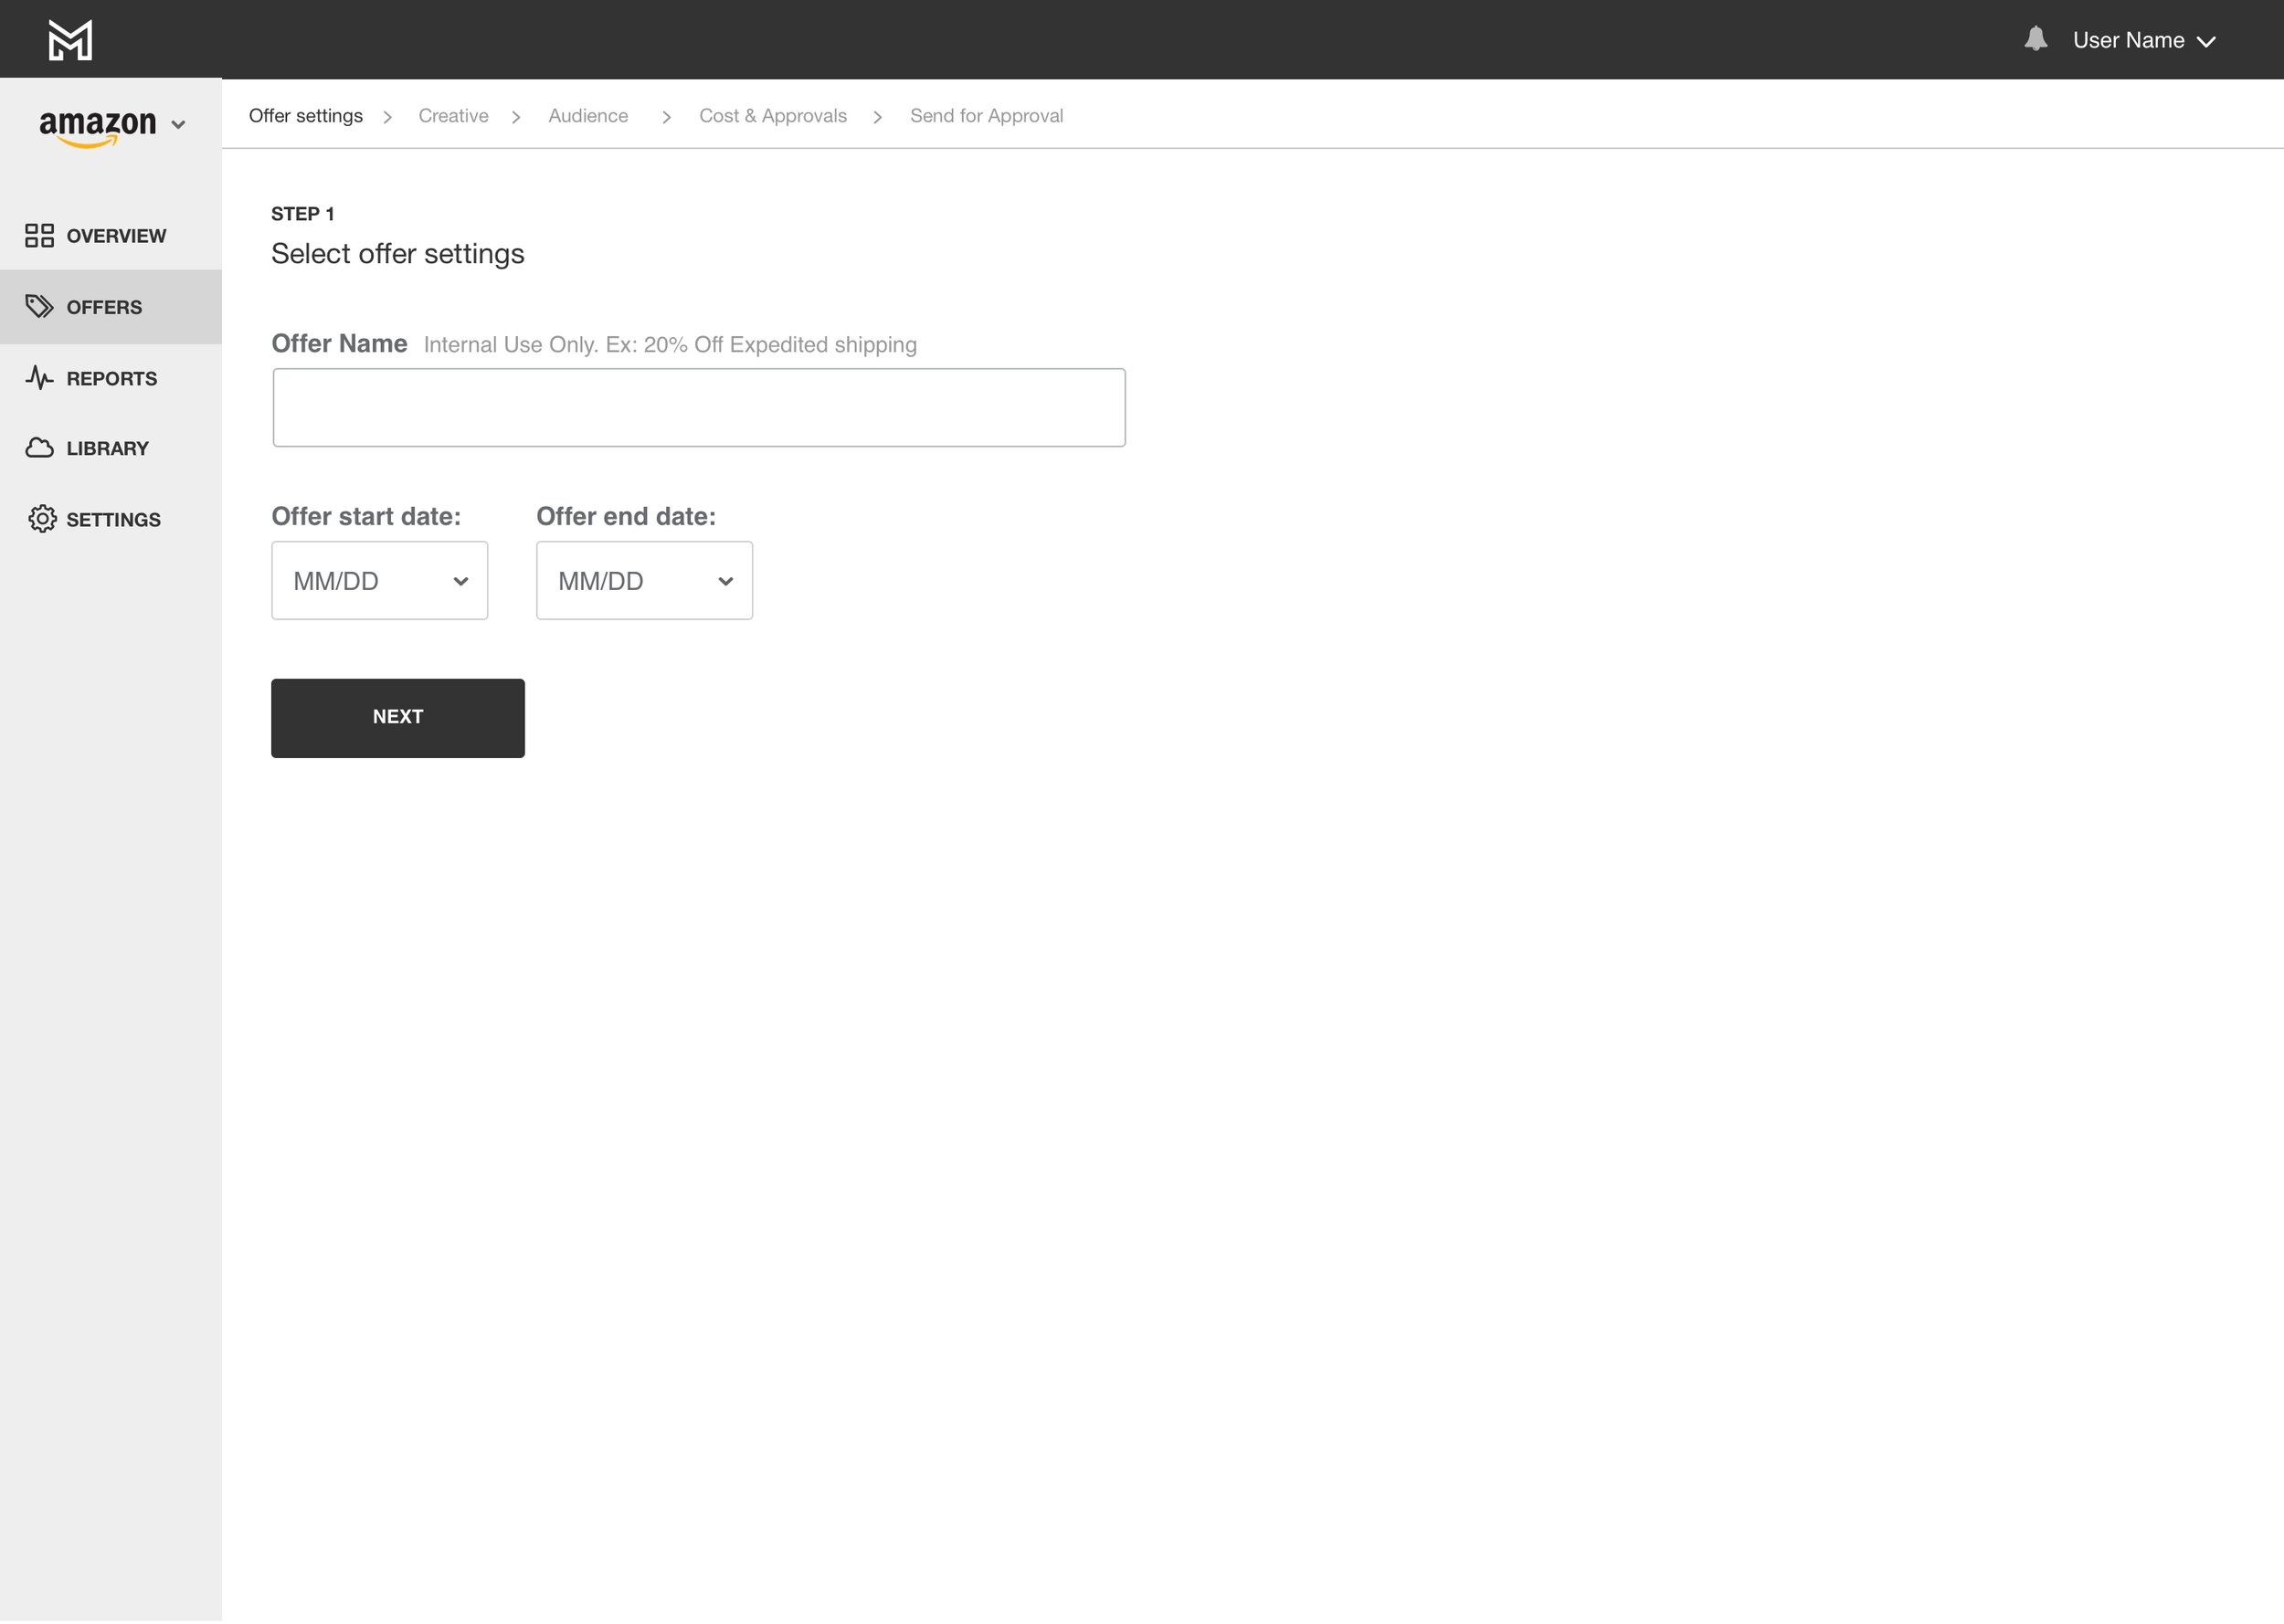
Task: Click the NEXT button
Action: coord(398,718)
